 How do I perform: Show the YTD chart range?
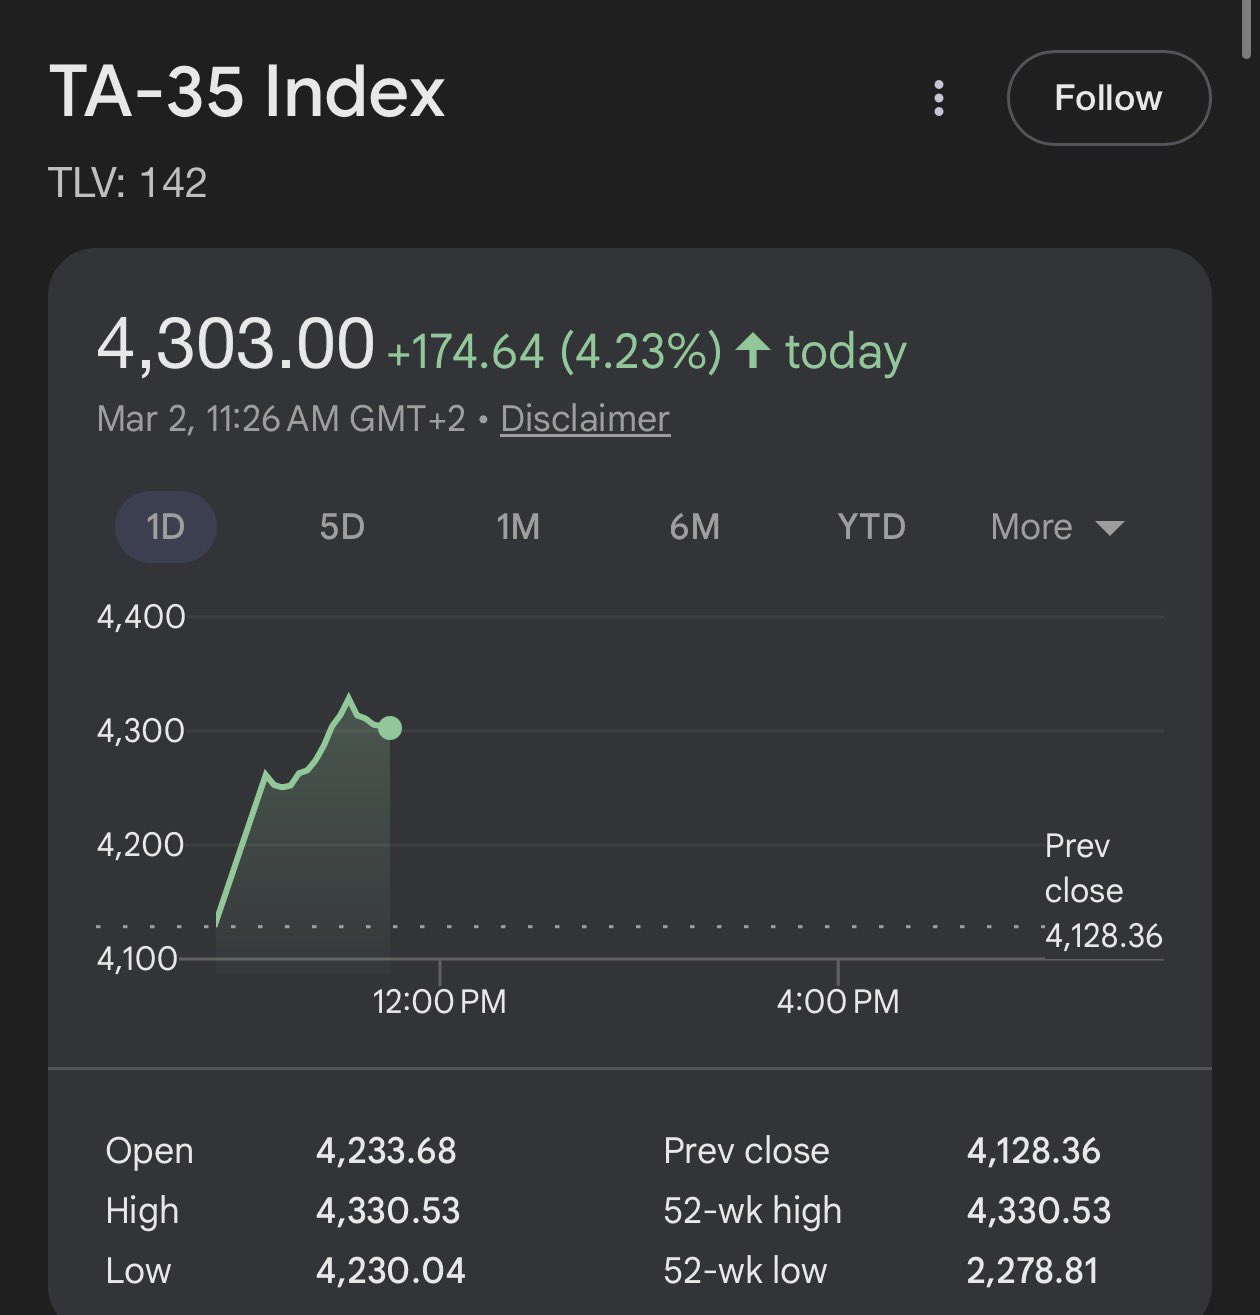click(871, 527)
